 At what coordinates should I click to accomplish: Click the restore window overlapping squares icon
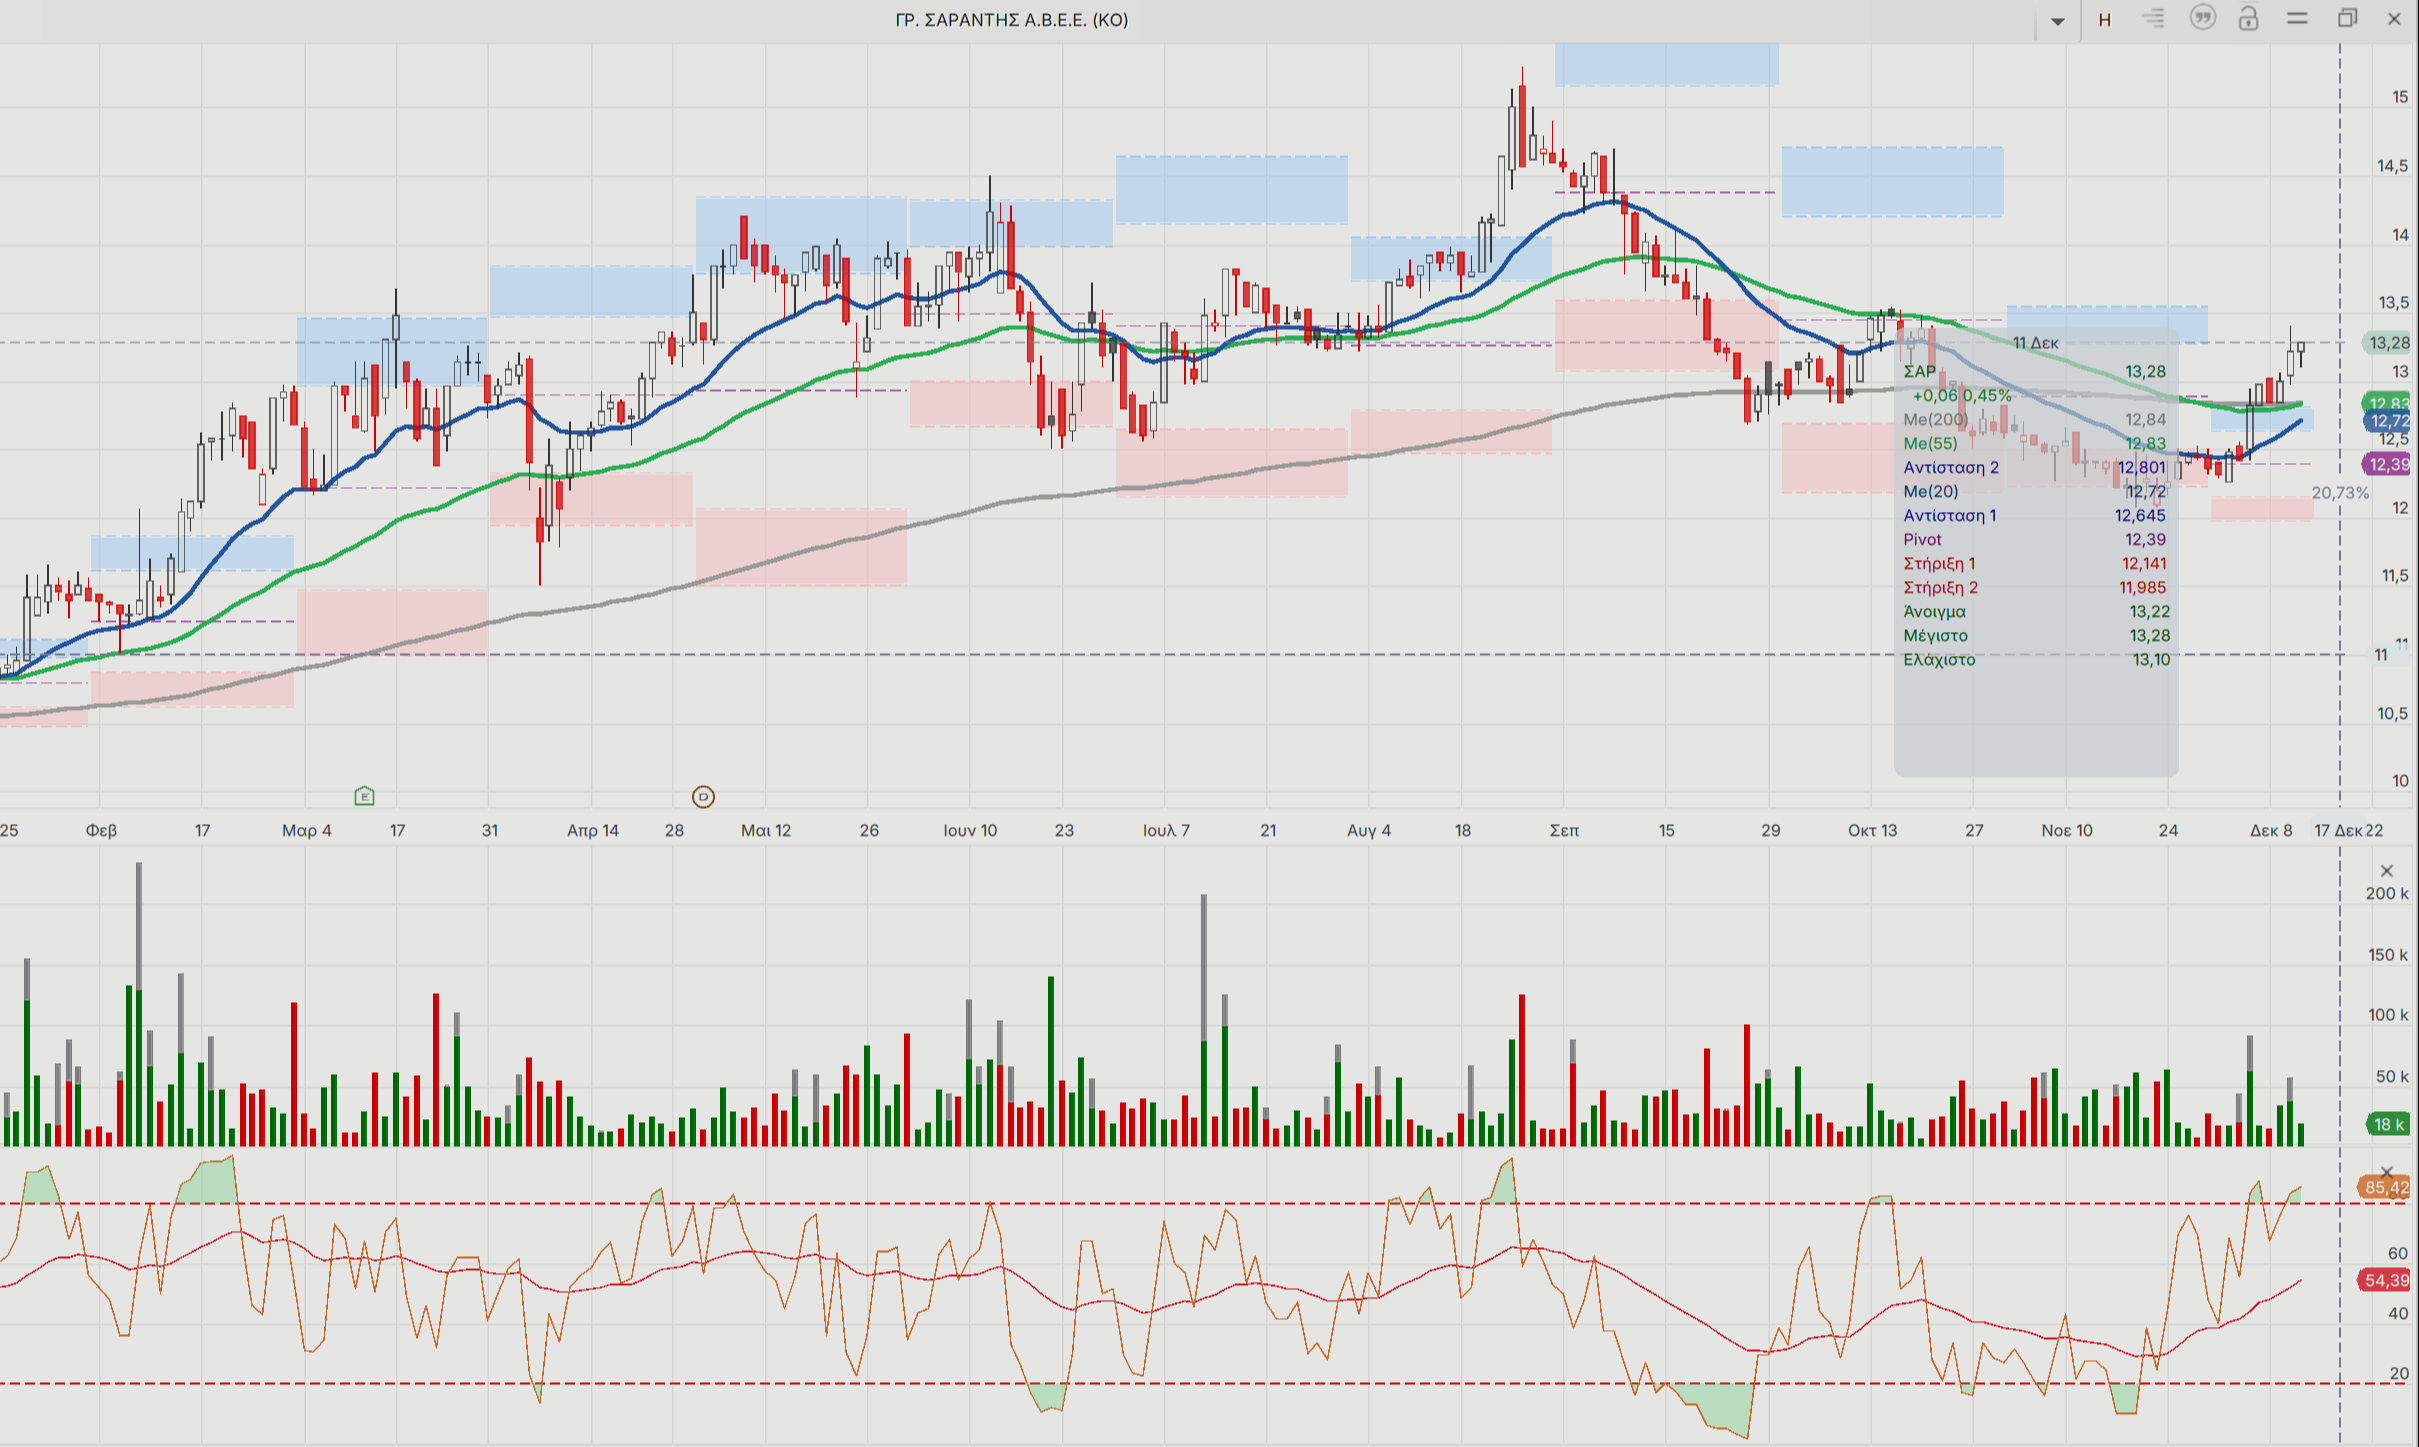(2347, 19)
